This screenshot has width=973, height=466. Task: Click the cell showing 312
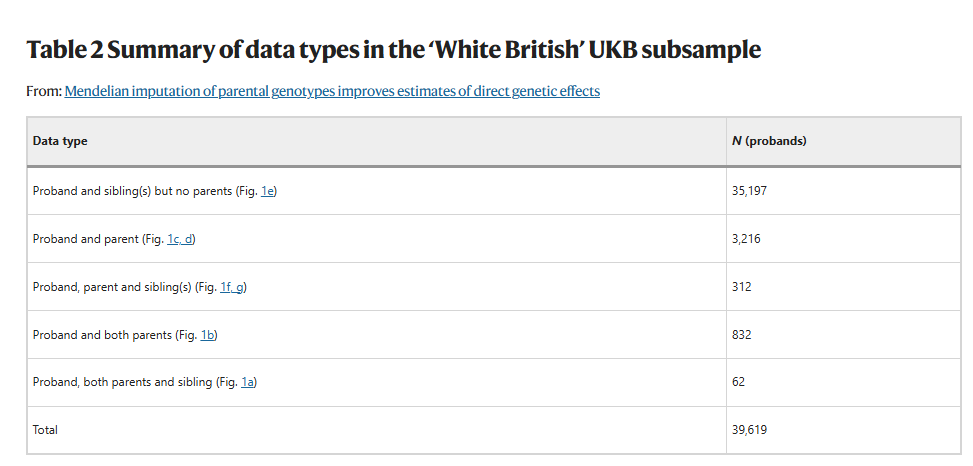pyautogui.click(x=741, y=287)
